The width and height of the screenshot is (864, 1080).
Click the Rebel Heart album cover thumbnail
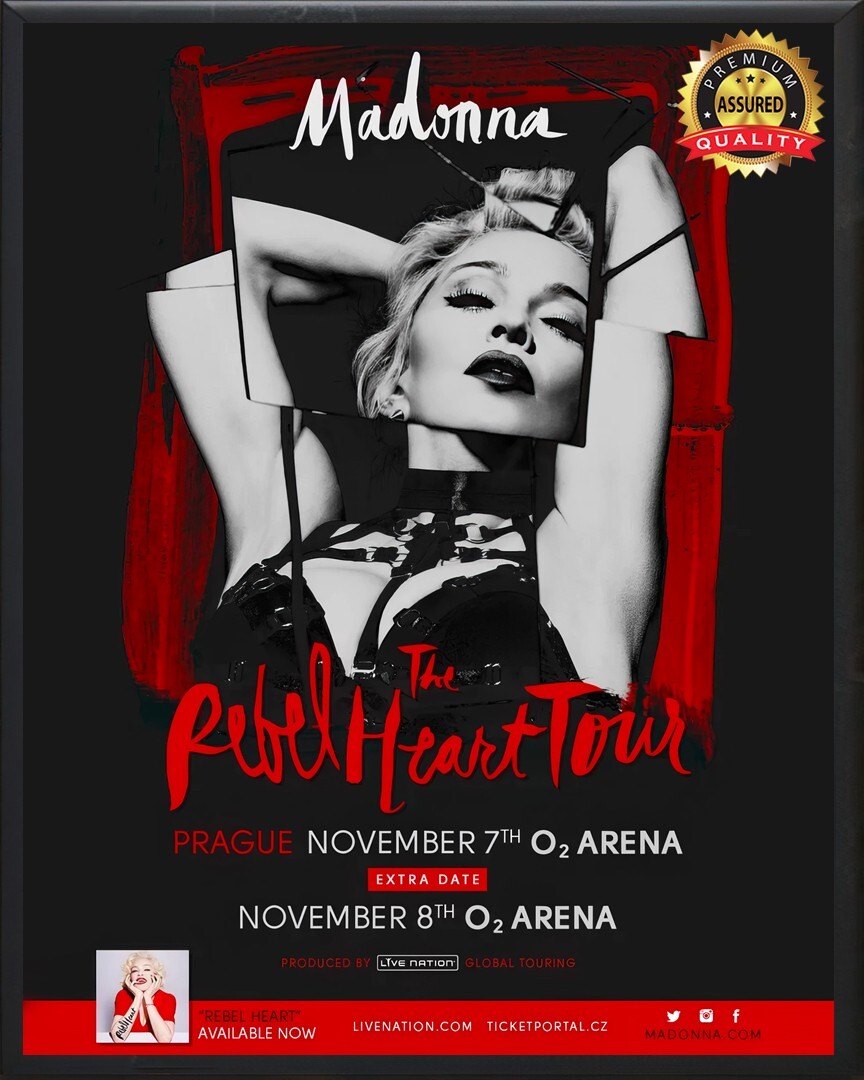[x=143, y=996]
